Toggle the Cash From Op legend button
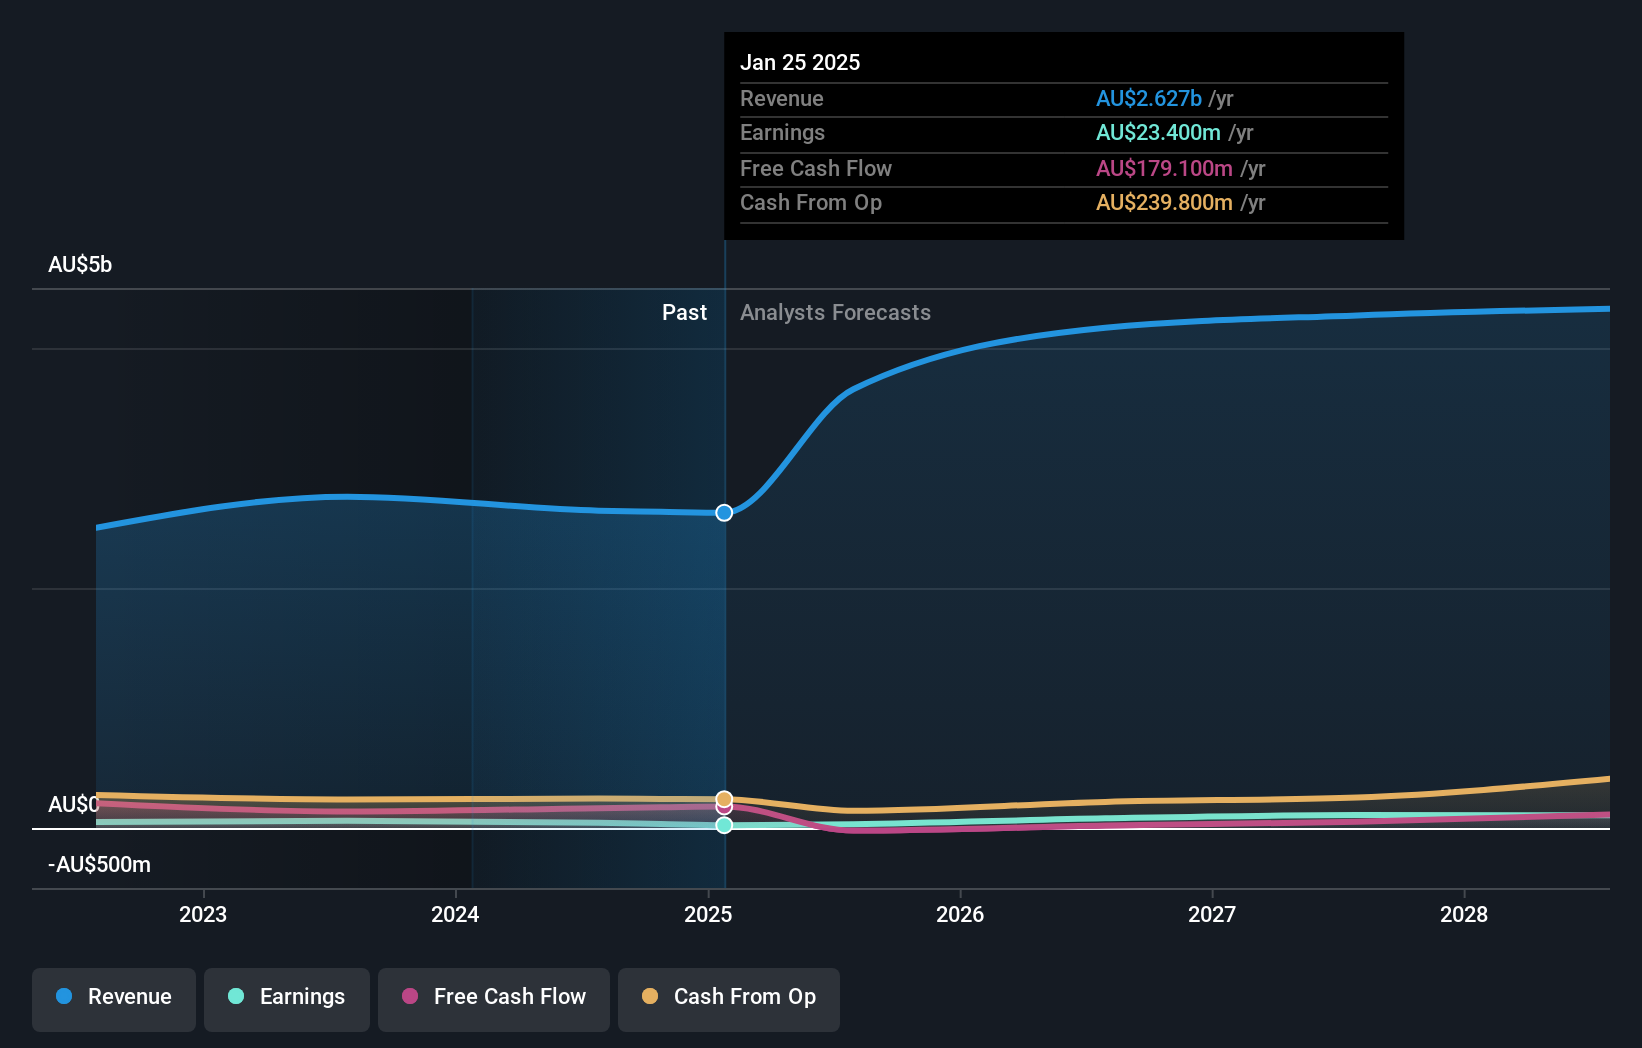Image resolution: width=1642 pixels, height=1048 pixels. [729, 999]
